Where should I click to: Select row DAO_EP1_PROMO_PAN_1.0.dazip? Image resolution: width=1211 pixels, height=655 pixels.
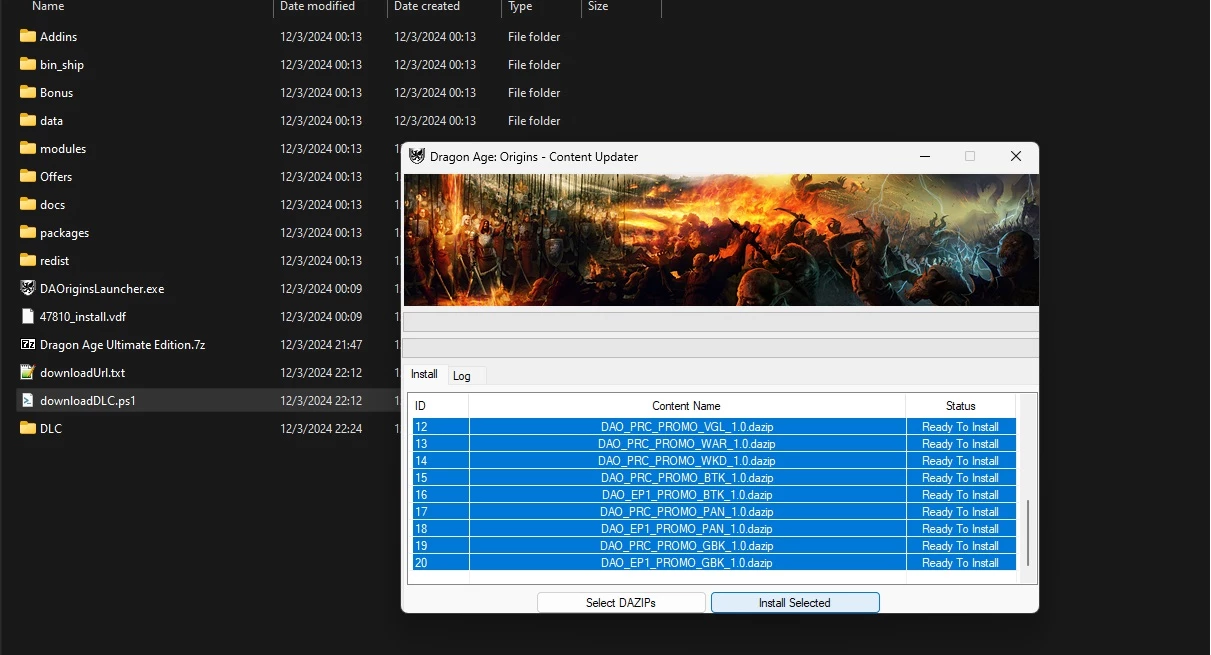coord(714,529)
